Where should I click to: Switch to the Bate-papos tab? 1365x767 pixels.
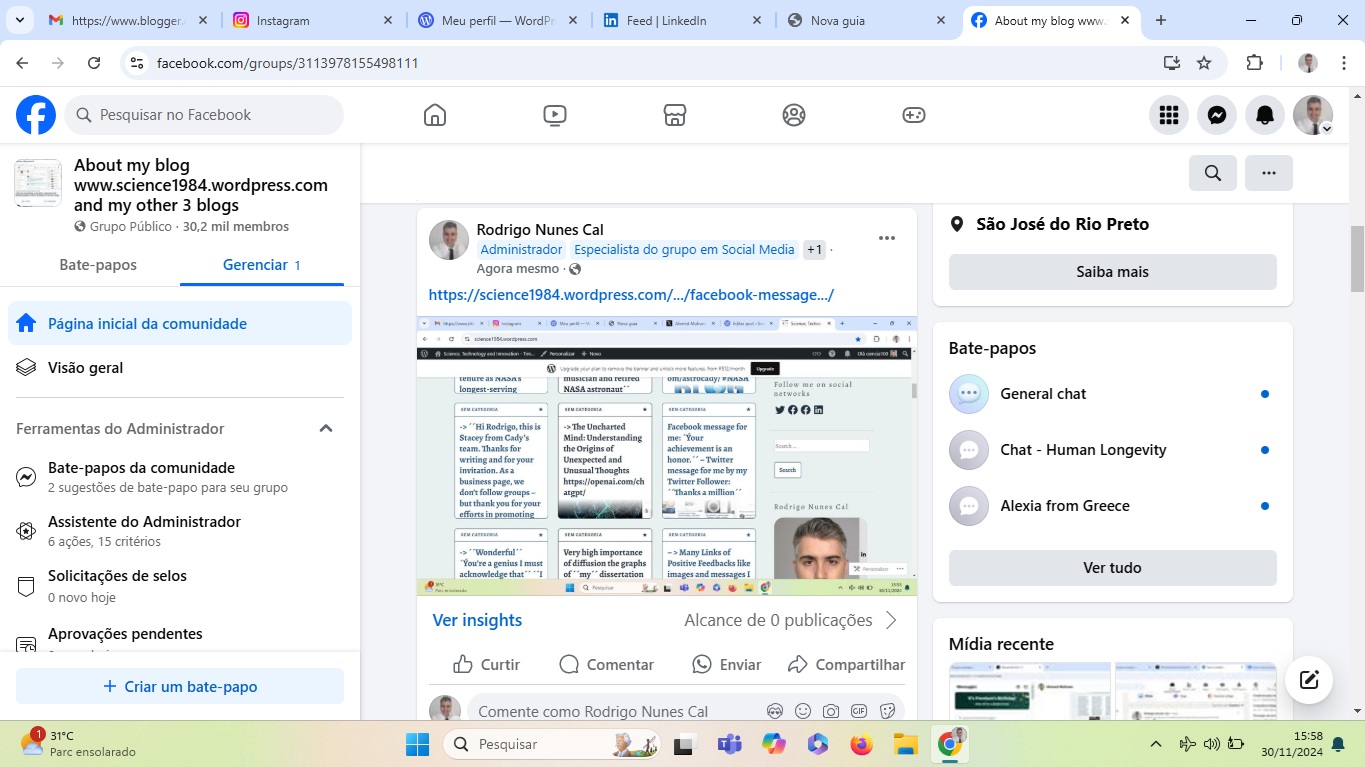click(x=98, y=265)
